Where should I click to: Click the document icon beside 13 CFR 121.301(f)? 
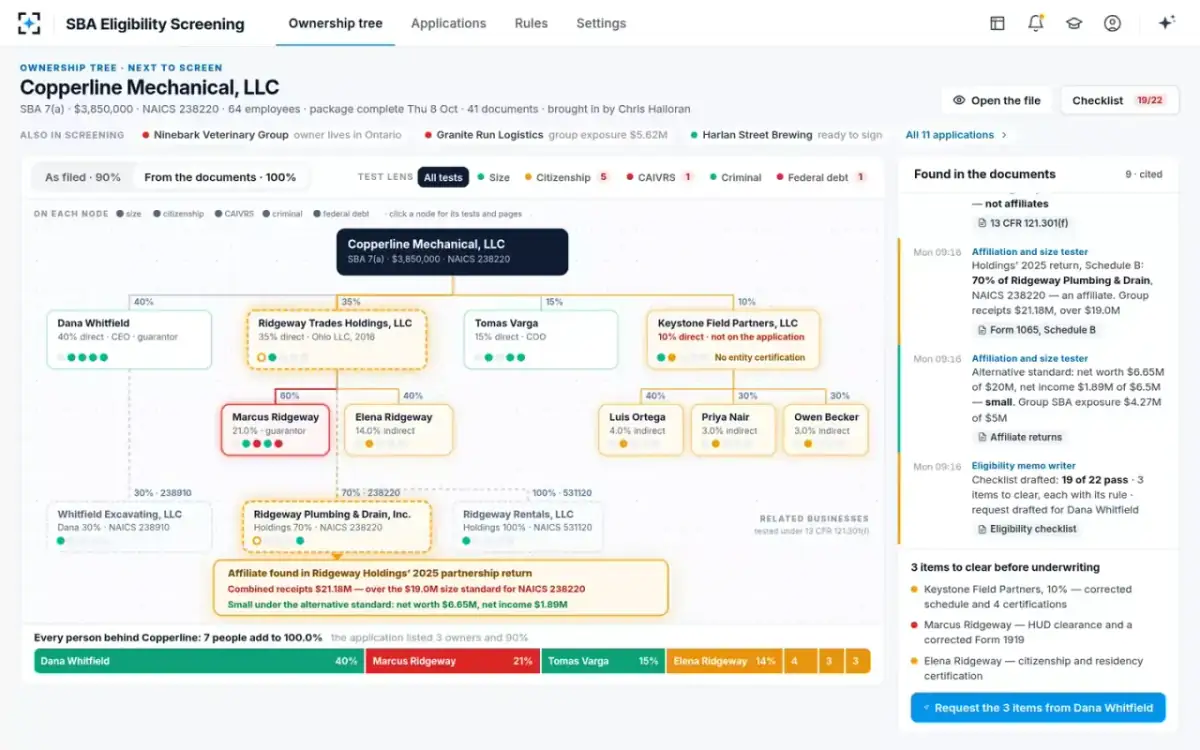pos(982,223)
